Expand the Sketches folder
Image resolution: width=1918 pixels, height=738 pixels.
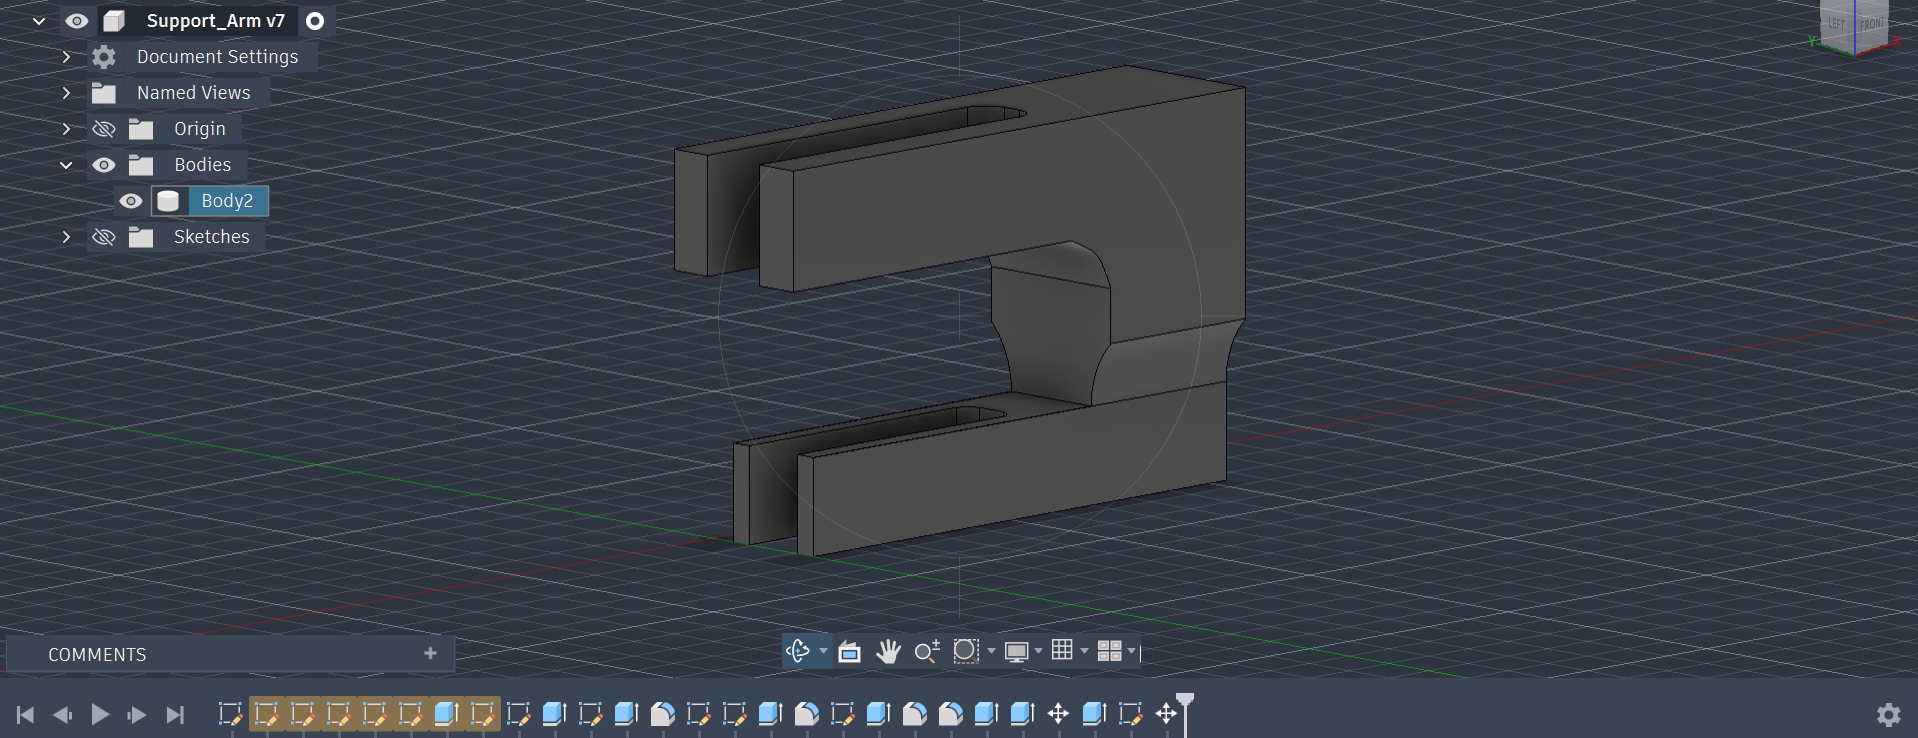[66, 237]
